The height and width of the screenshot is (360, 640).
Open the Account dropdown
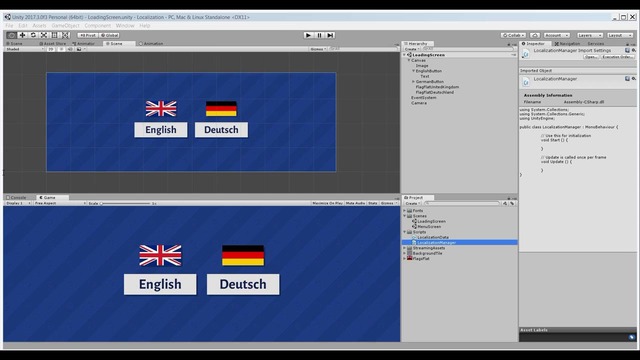(557, 36)
